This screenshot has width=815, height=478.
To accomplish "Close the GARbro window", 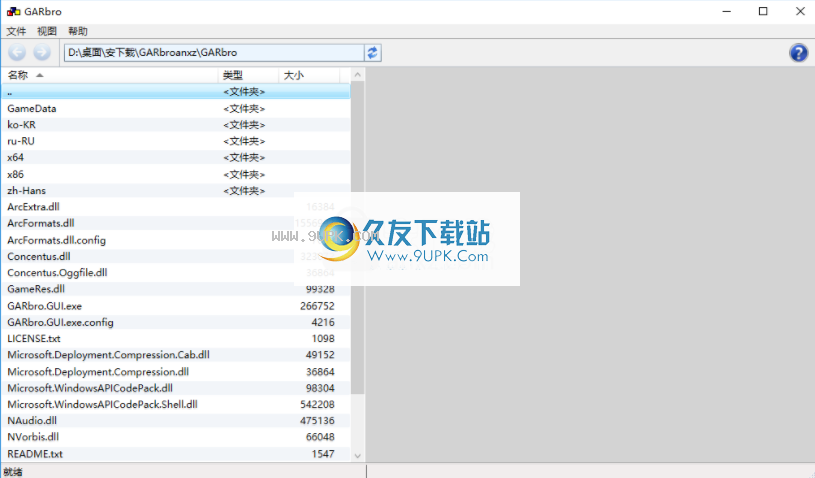I will [800, 11].
